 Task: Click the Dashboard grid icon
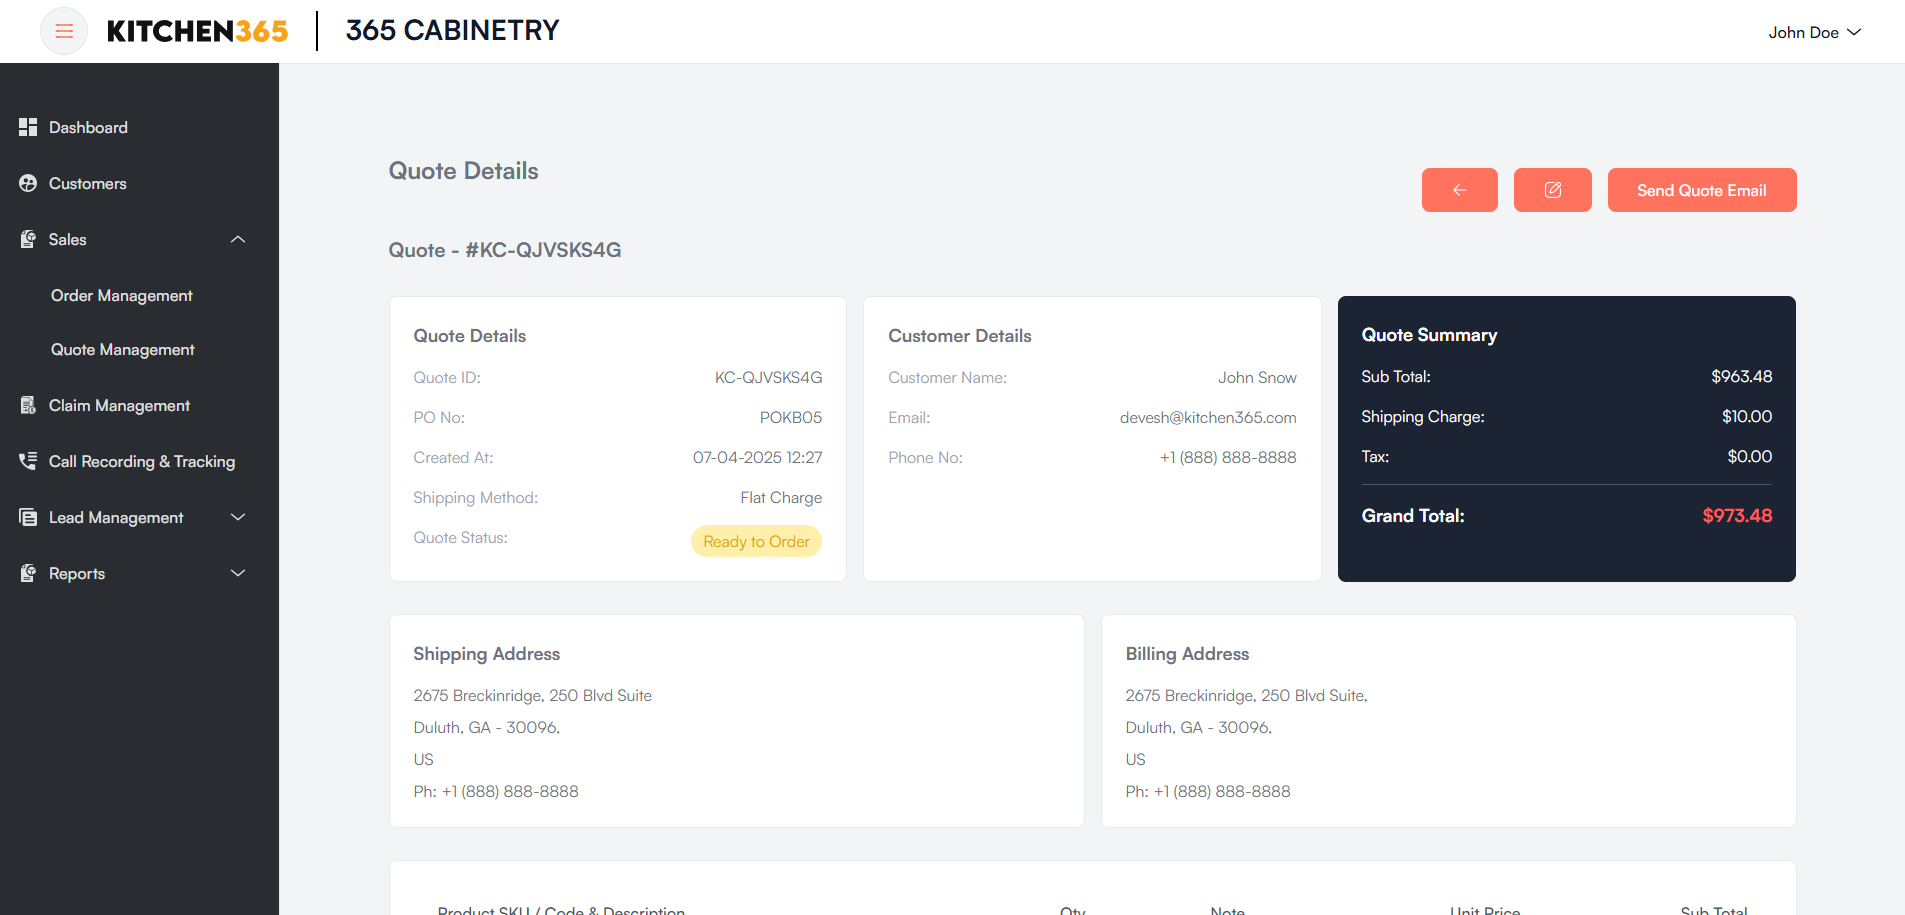tap(28, 127)
